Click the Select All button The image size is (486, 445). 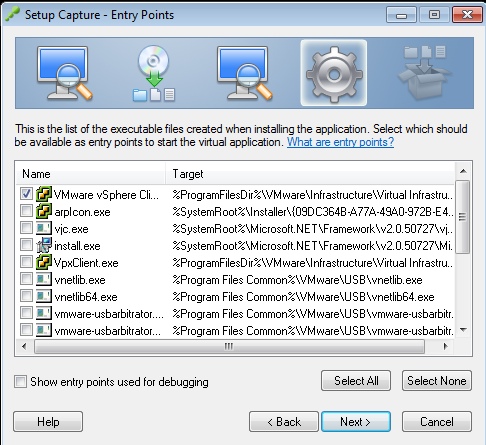[356, 380]
